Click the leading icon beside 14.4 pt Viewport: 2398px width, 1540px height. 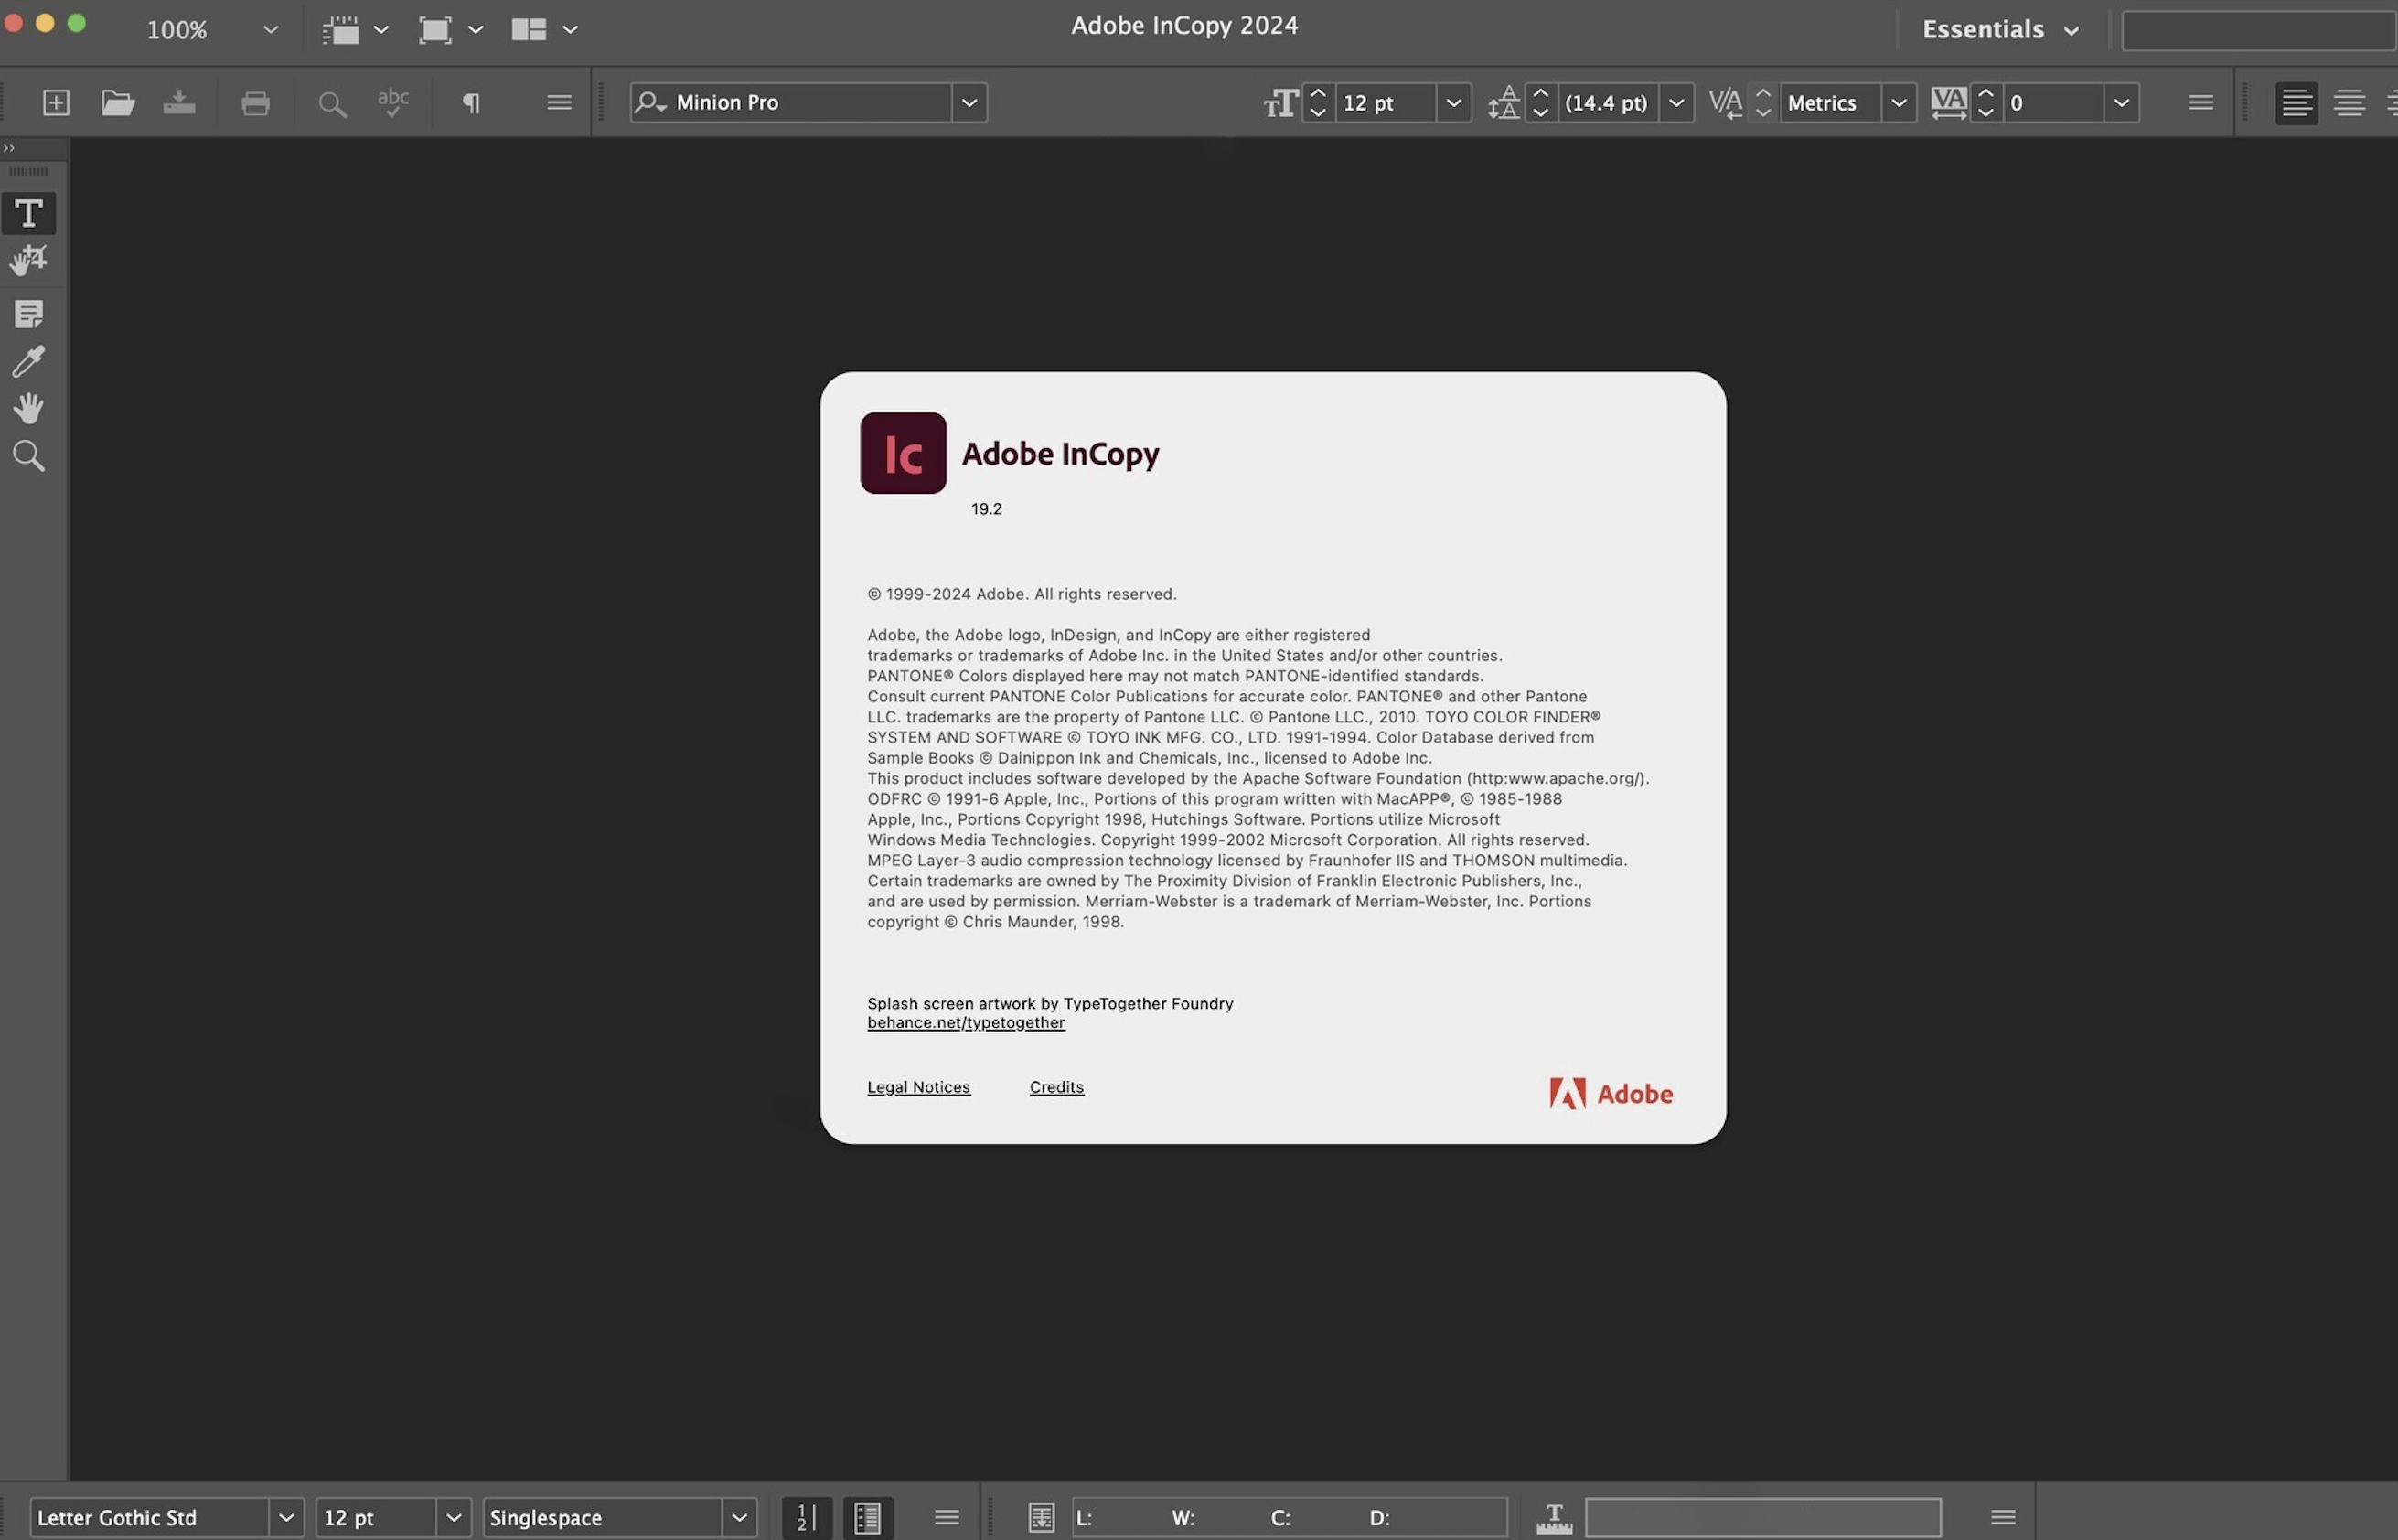click(1503, 103)
